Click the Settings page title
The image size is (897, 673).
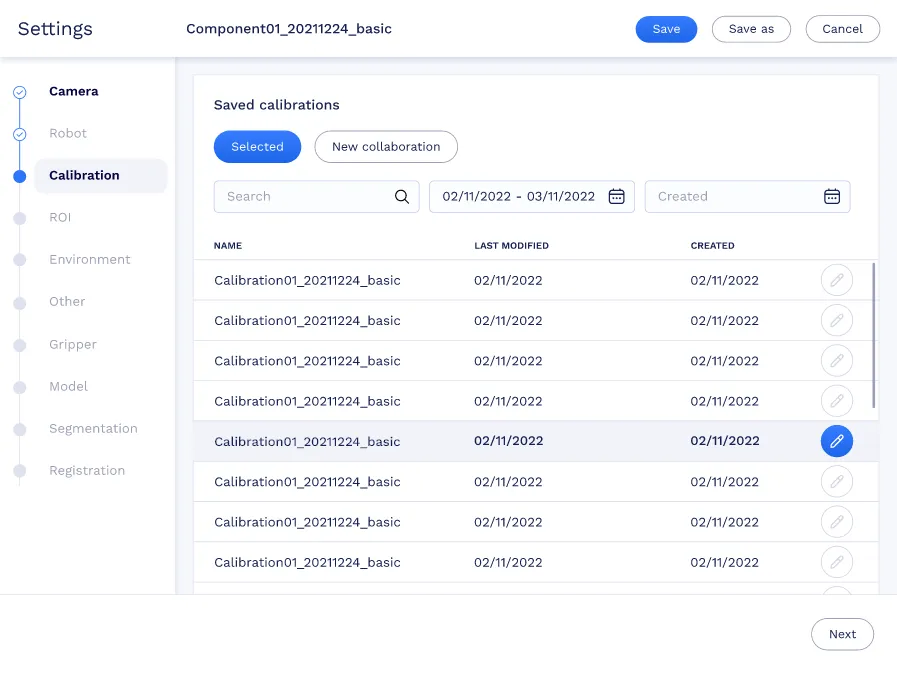[x=55, y=29]
